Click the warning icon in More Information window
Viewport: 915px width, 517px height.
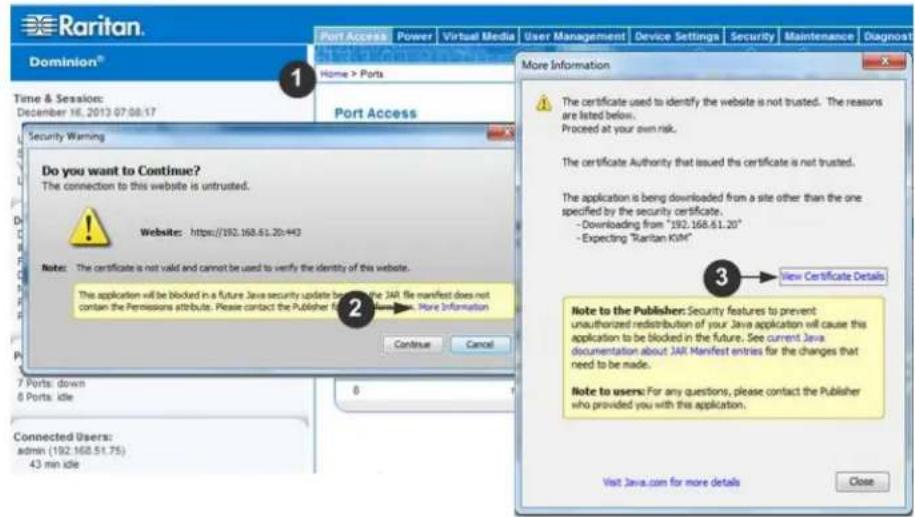[544, 103]
